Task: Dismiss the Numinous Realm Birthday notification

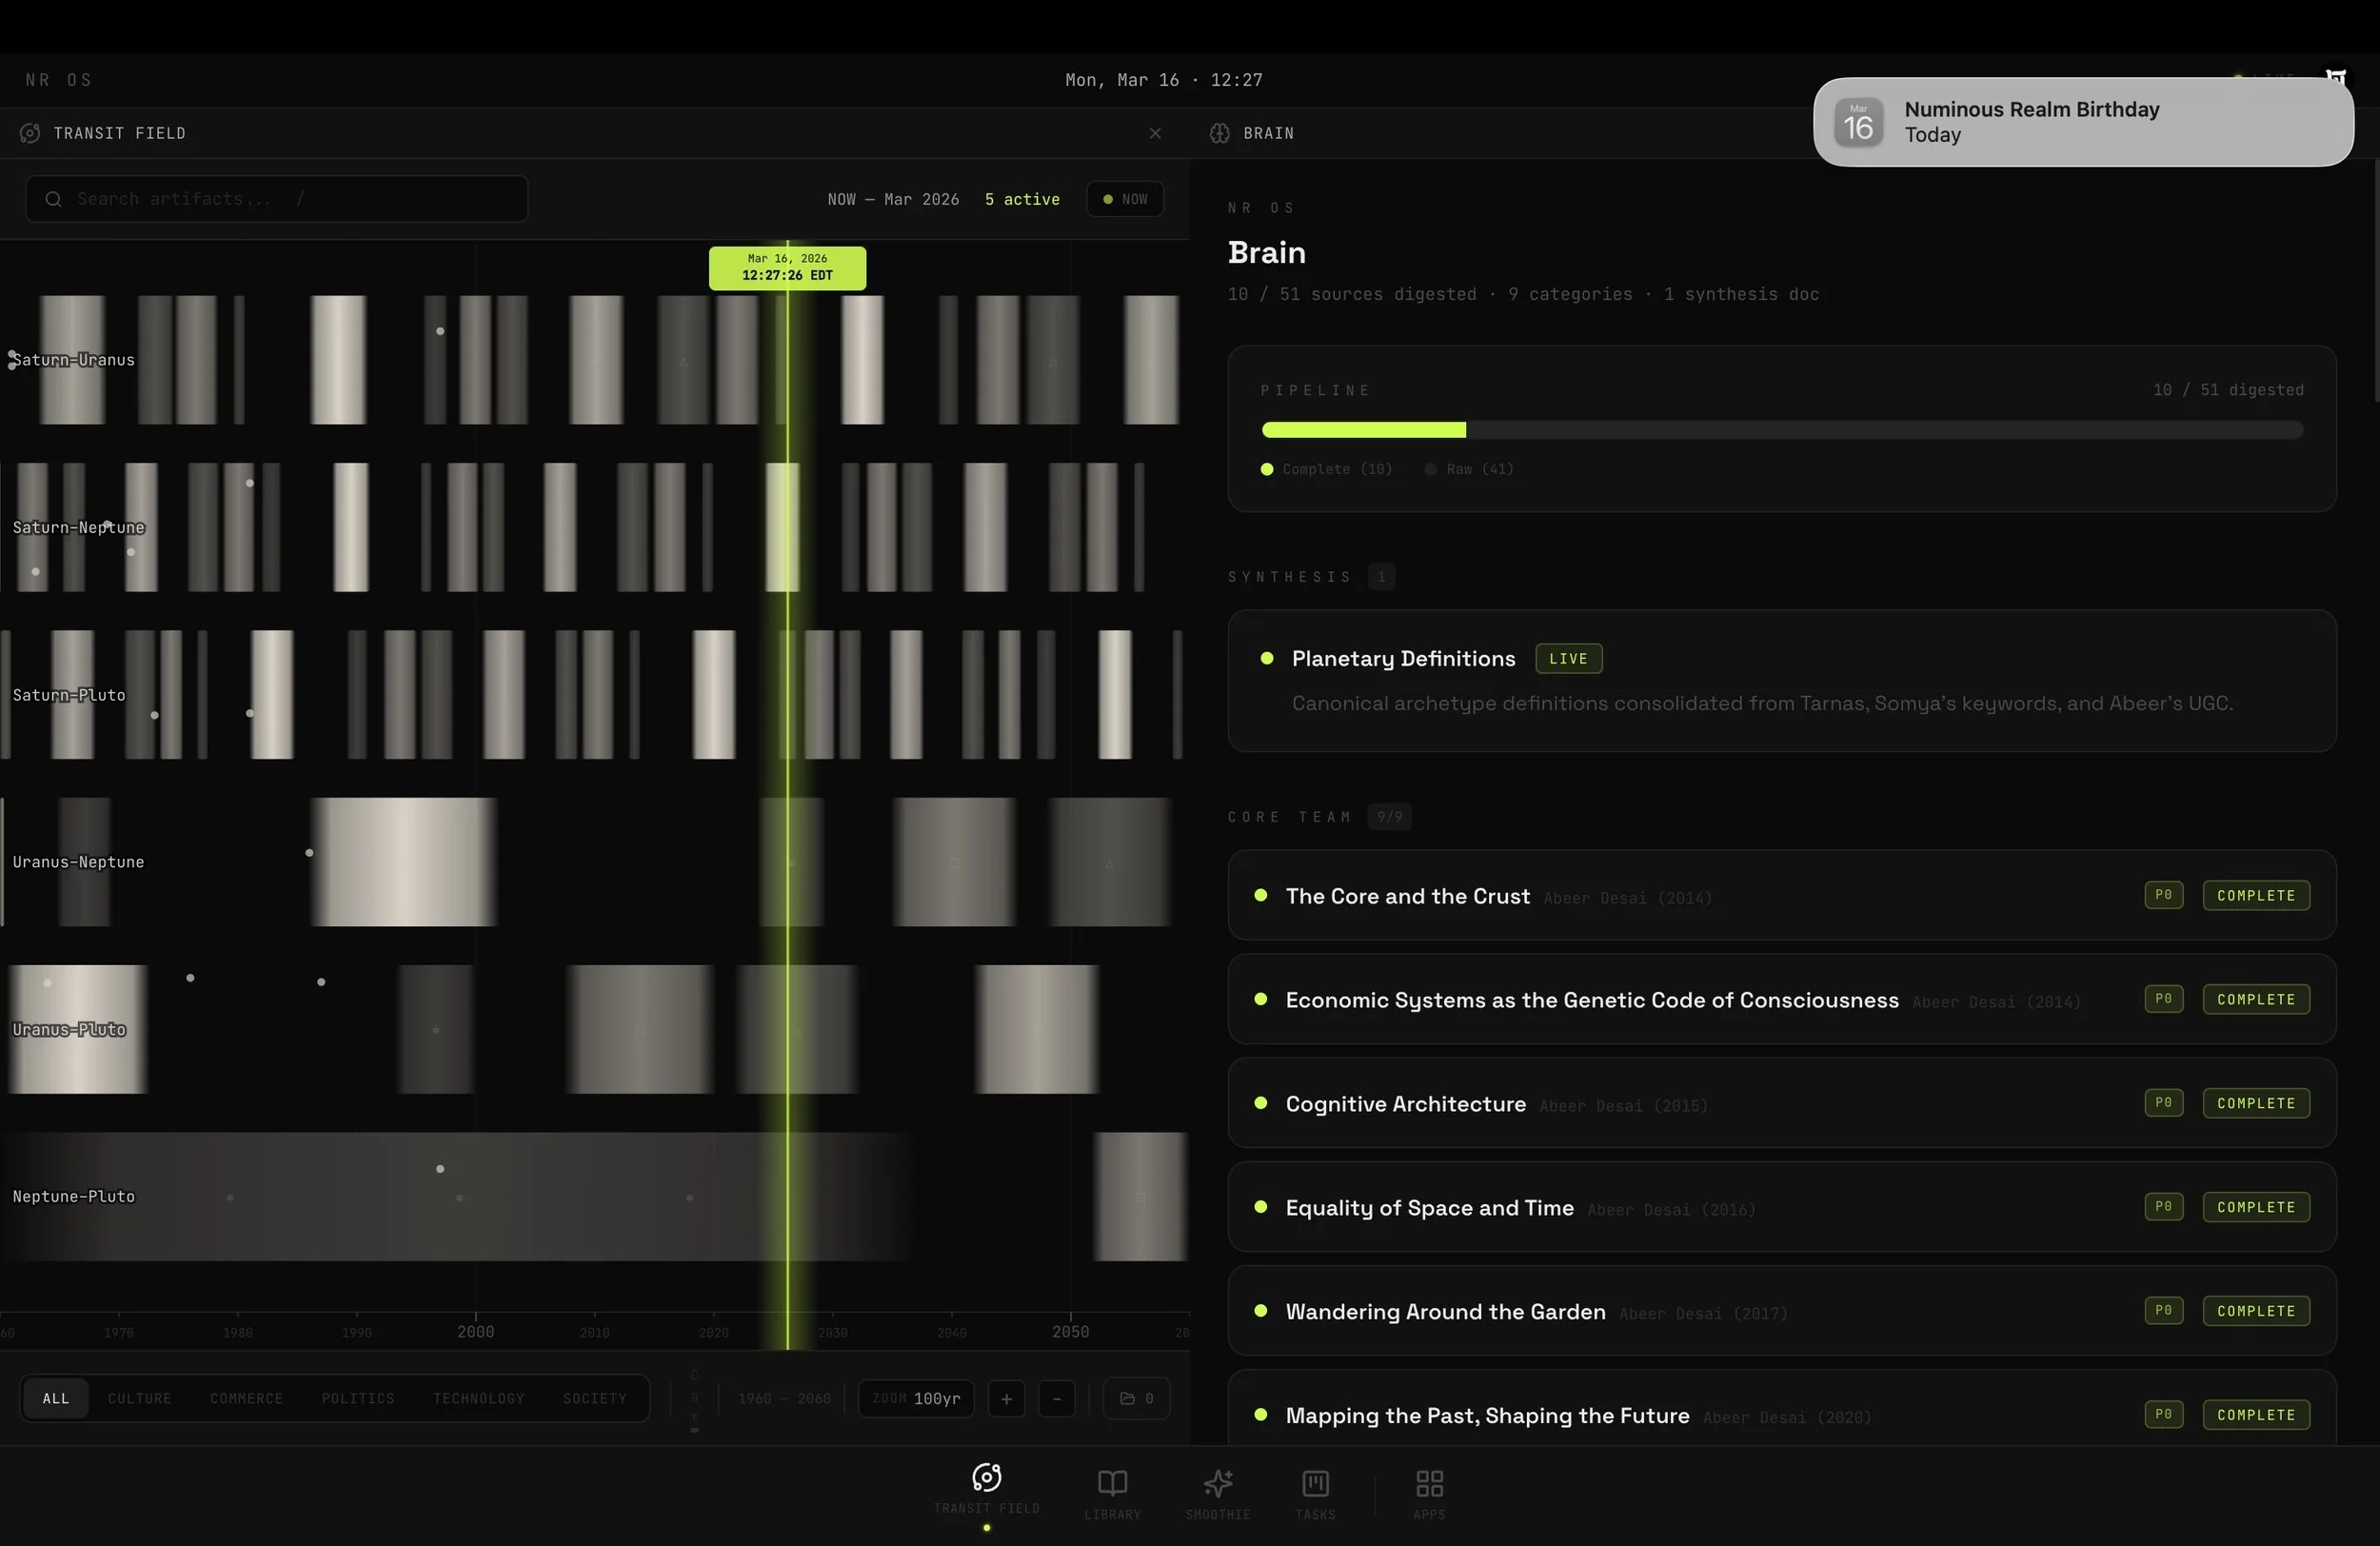Action: pos(2082,122)
